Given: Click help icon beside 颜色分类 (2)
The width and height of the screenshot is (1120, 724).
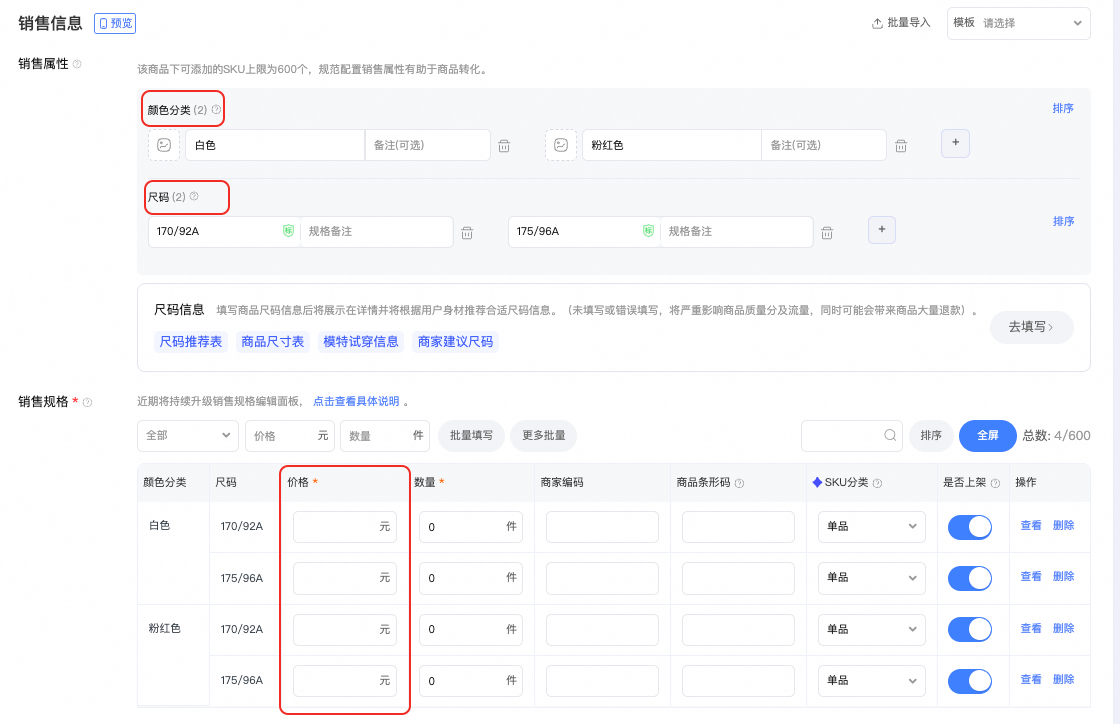Looking at the screenshot, I should [x=216, y=110].
